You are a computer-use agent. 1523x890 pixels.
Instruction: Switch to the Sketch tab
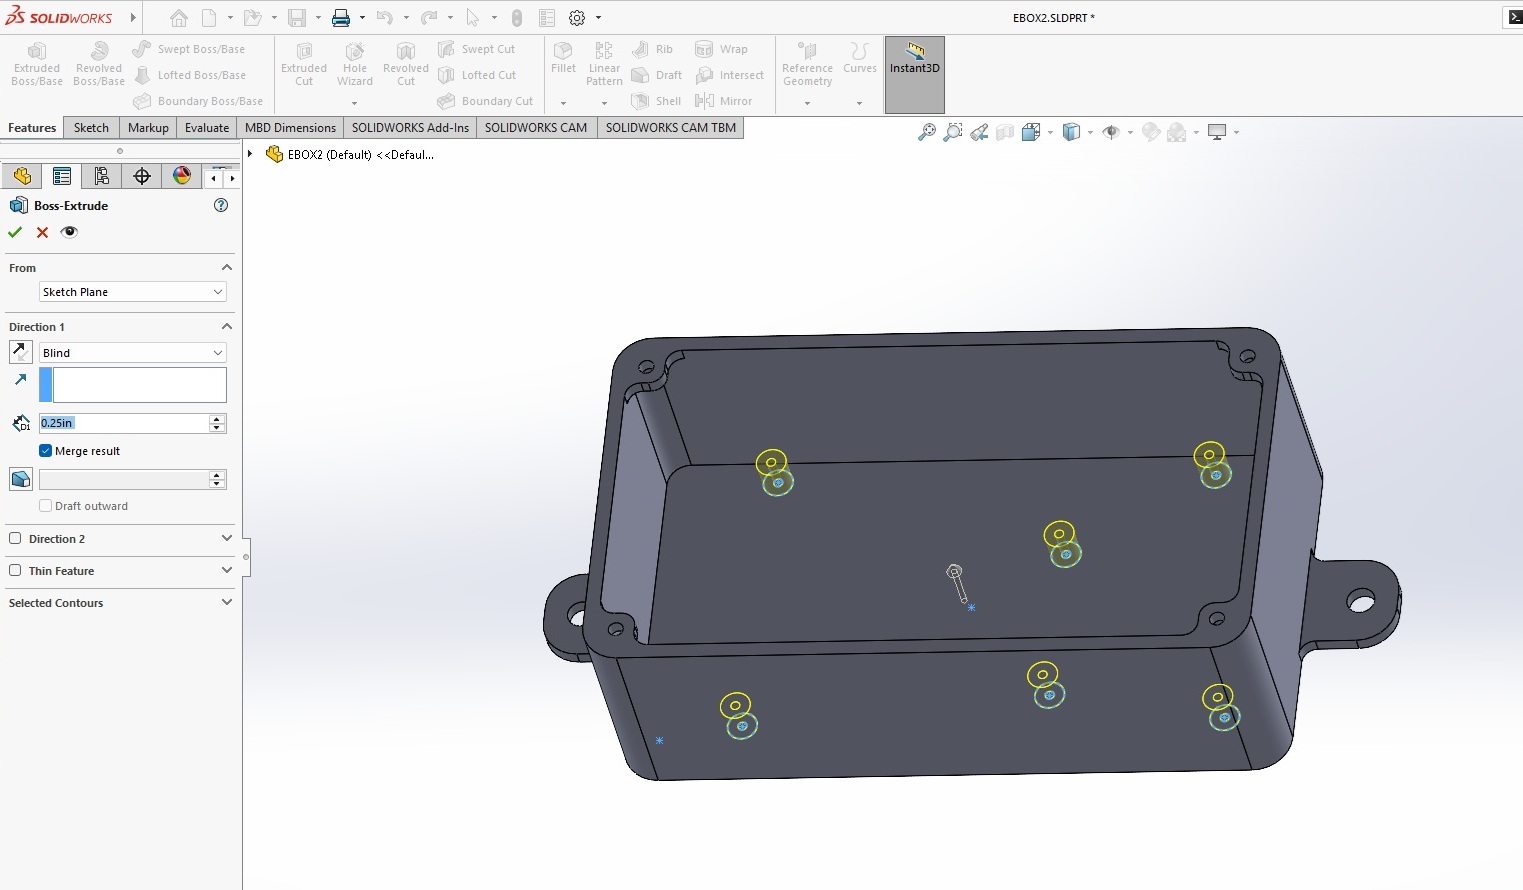pyautogui.click(x=91, y=128)
